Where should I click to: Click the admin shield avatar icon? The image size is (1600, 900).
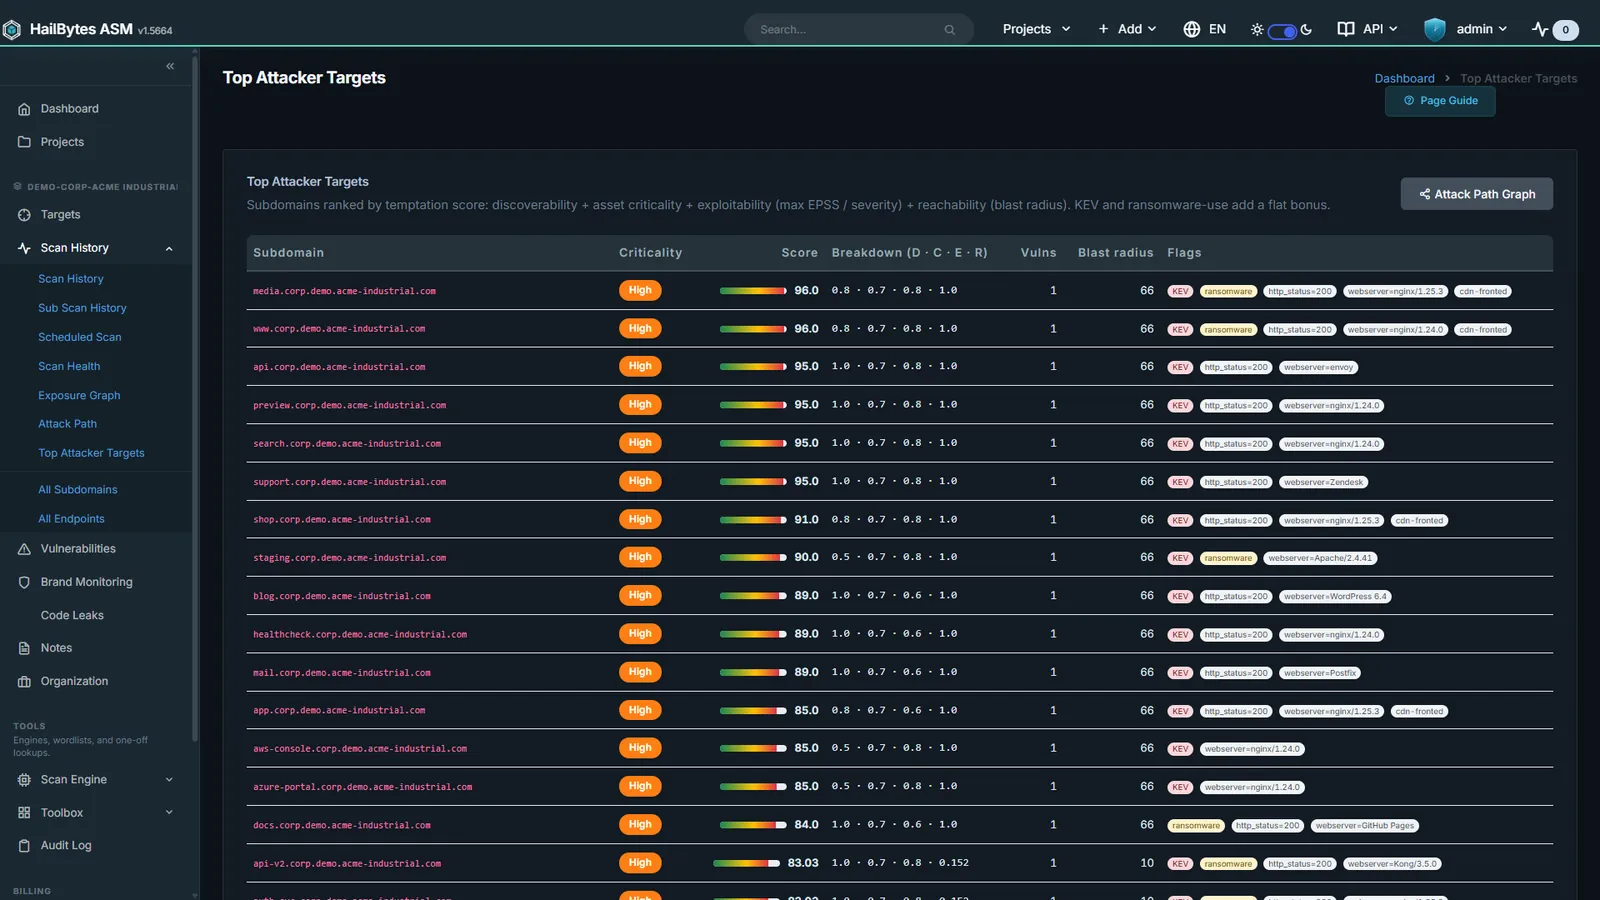point(1435,29)
